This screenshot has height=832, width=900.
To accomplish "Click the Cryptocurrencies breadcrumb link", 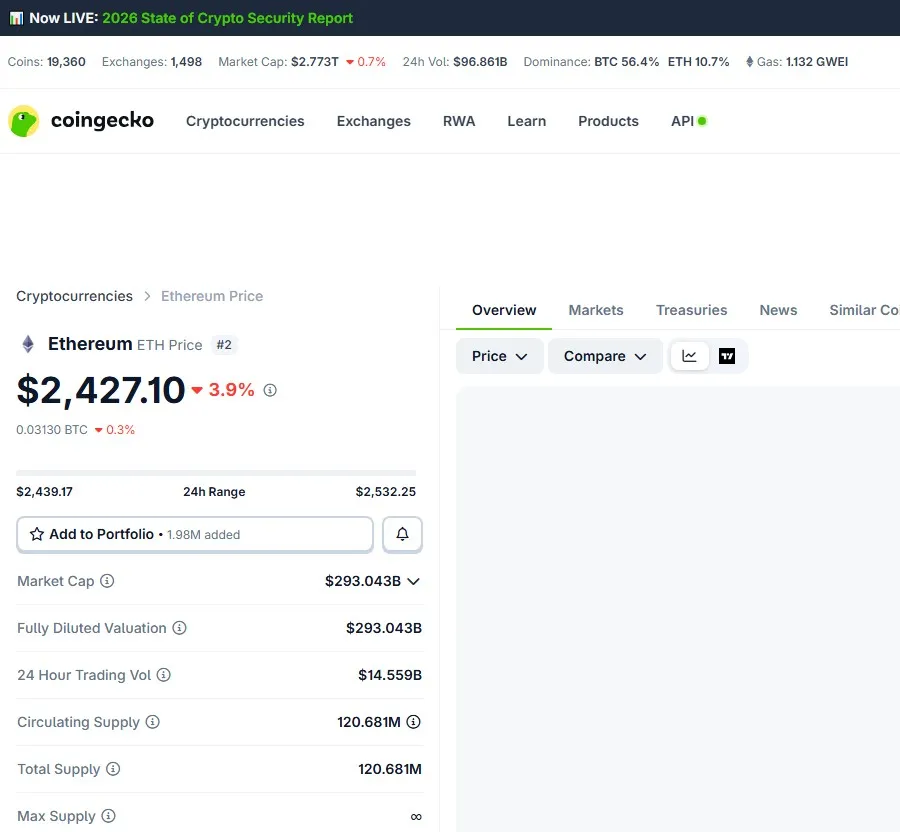I will 75,296.
